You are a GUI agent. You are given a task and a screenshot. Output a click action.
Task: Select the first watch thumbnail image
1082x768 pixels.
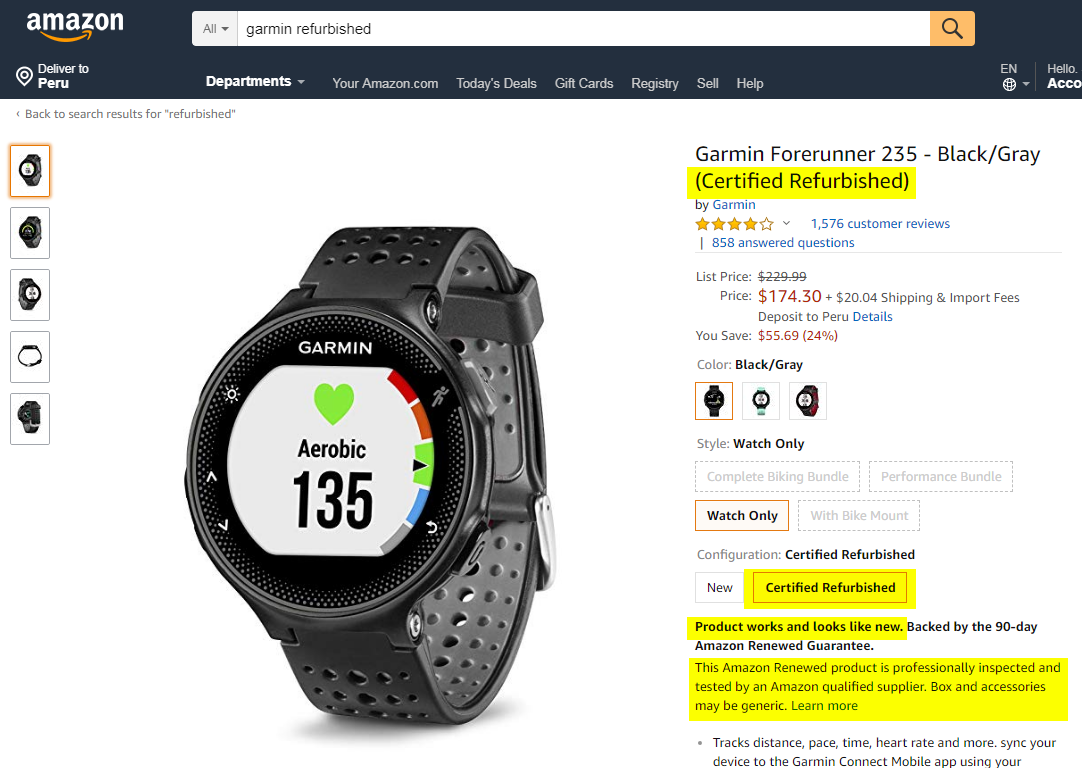point(30,170)
